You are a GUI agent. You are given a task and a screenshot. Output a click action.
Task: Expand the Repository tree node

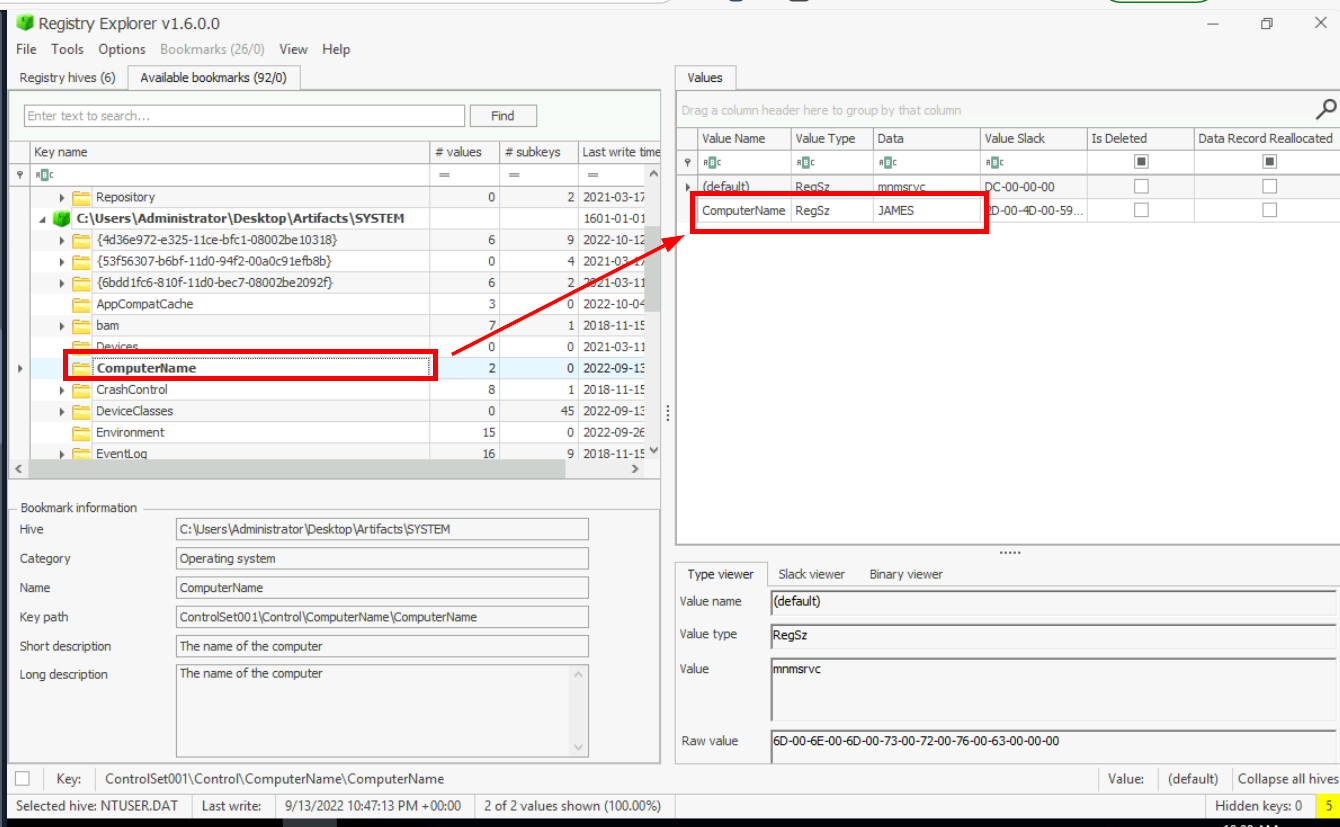(x=62, y=198)
